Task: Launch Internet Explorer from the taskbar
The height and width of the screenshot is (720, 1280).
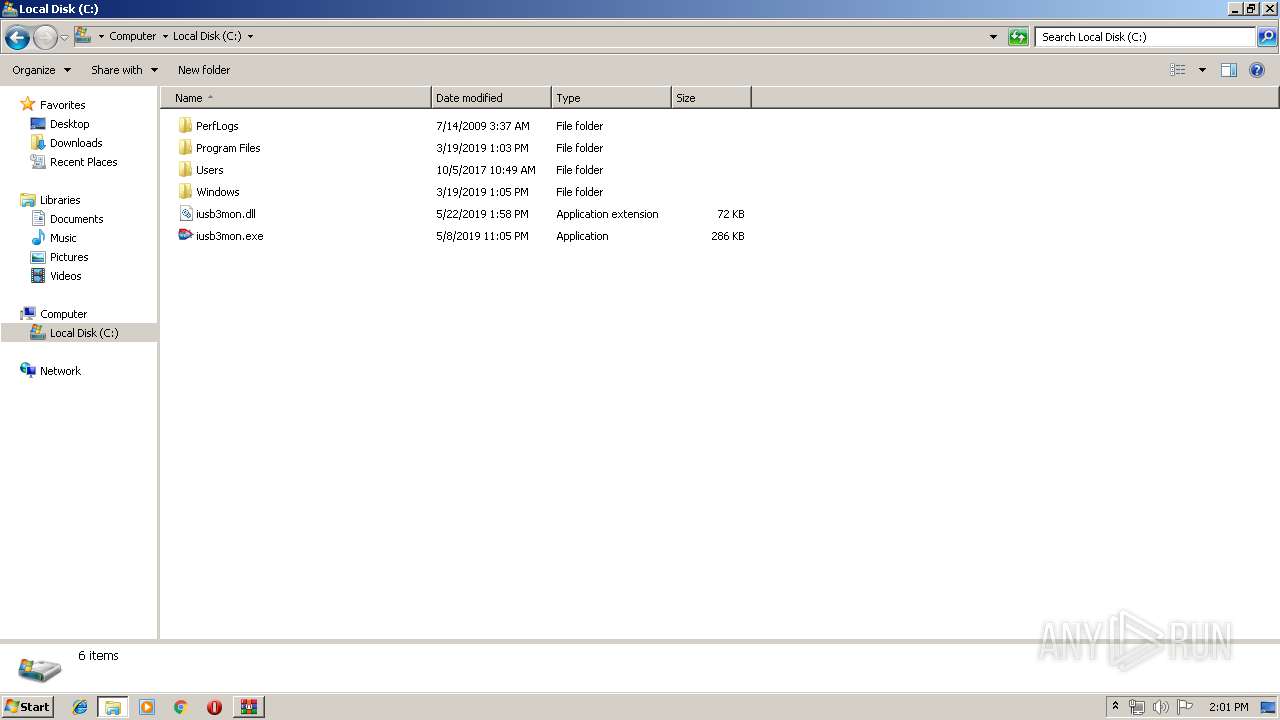Action: pyautogui.click(x=80, y=707)
